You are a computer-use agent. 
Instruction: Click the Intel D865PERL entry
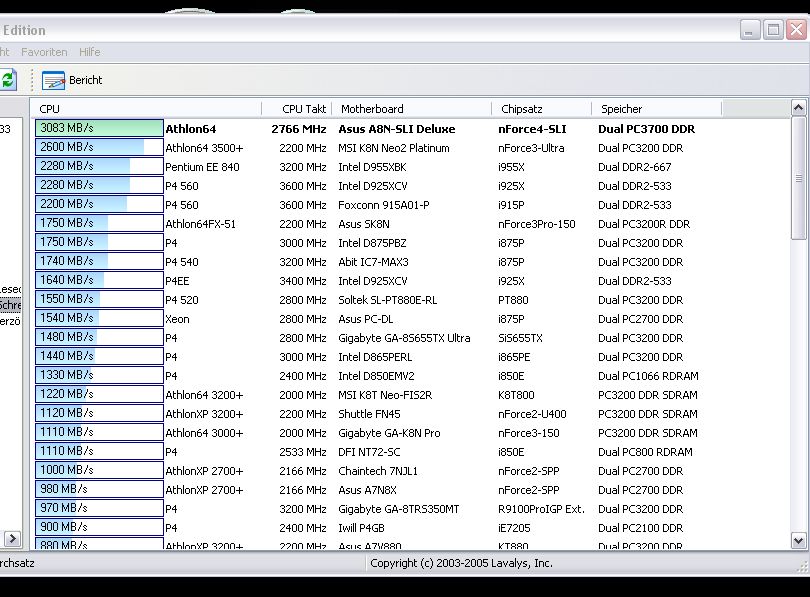coord(375,357)
